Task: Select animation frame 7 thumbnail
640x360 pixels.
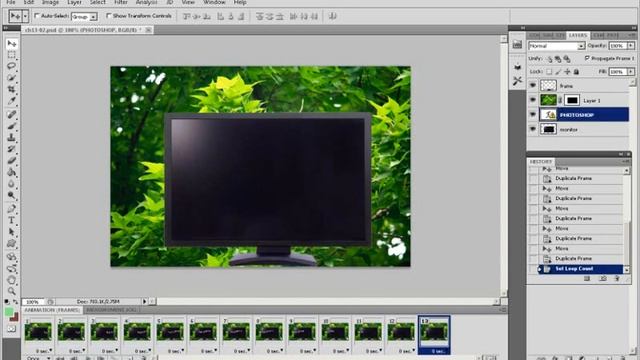Action: click(236, 331)
